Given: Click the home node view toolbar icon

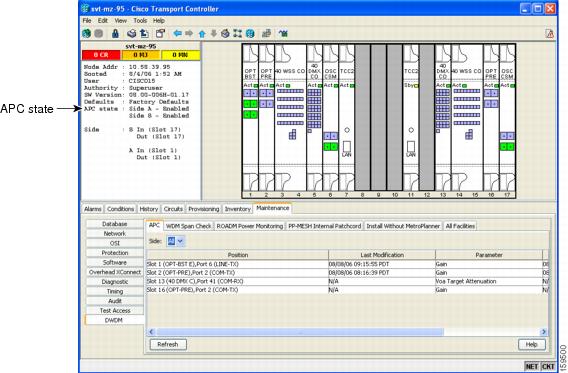Looking at the screenshot, I should [225, 34].
